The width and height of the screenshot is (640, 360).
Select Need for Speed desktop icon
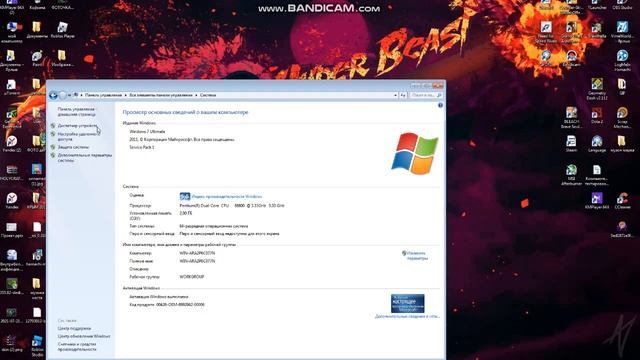546,32
